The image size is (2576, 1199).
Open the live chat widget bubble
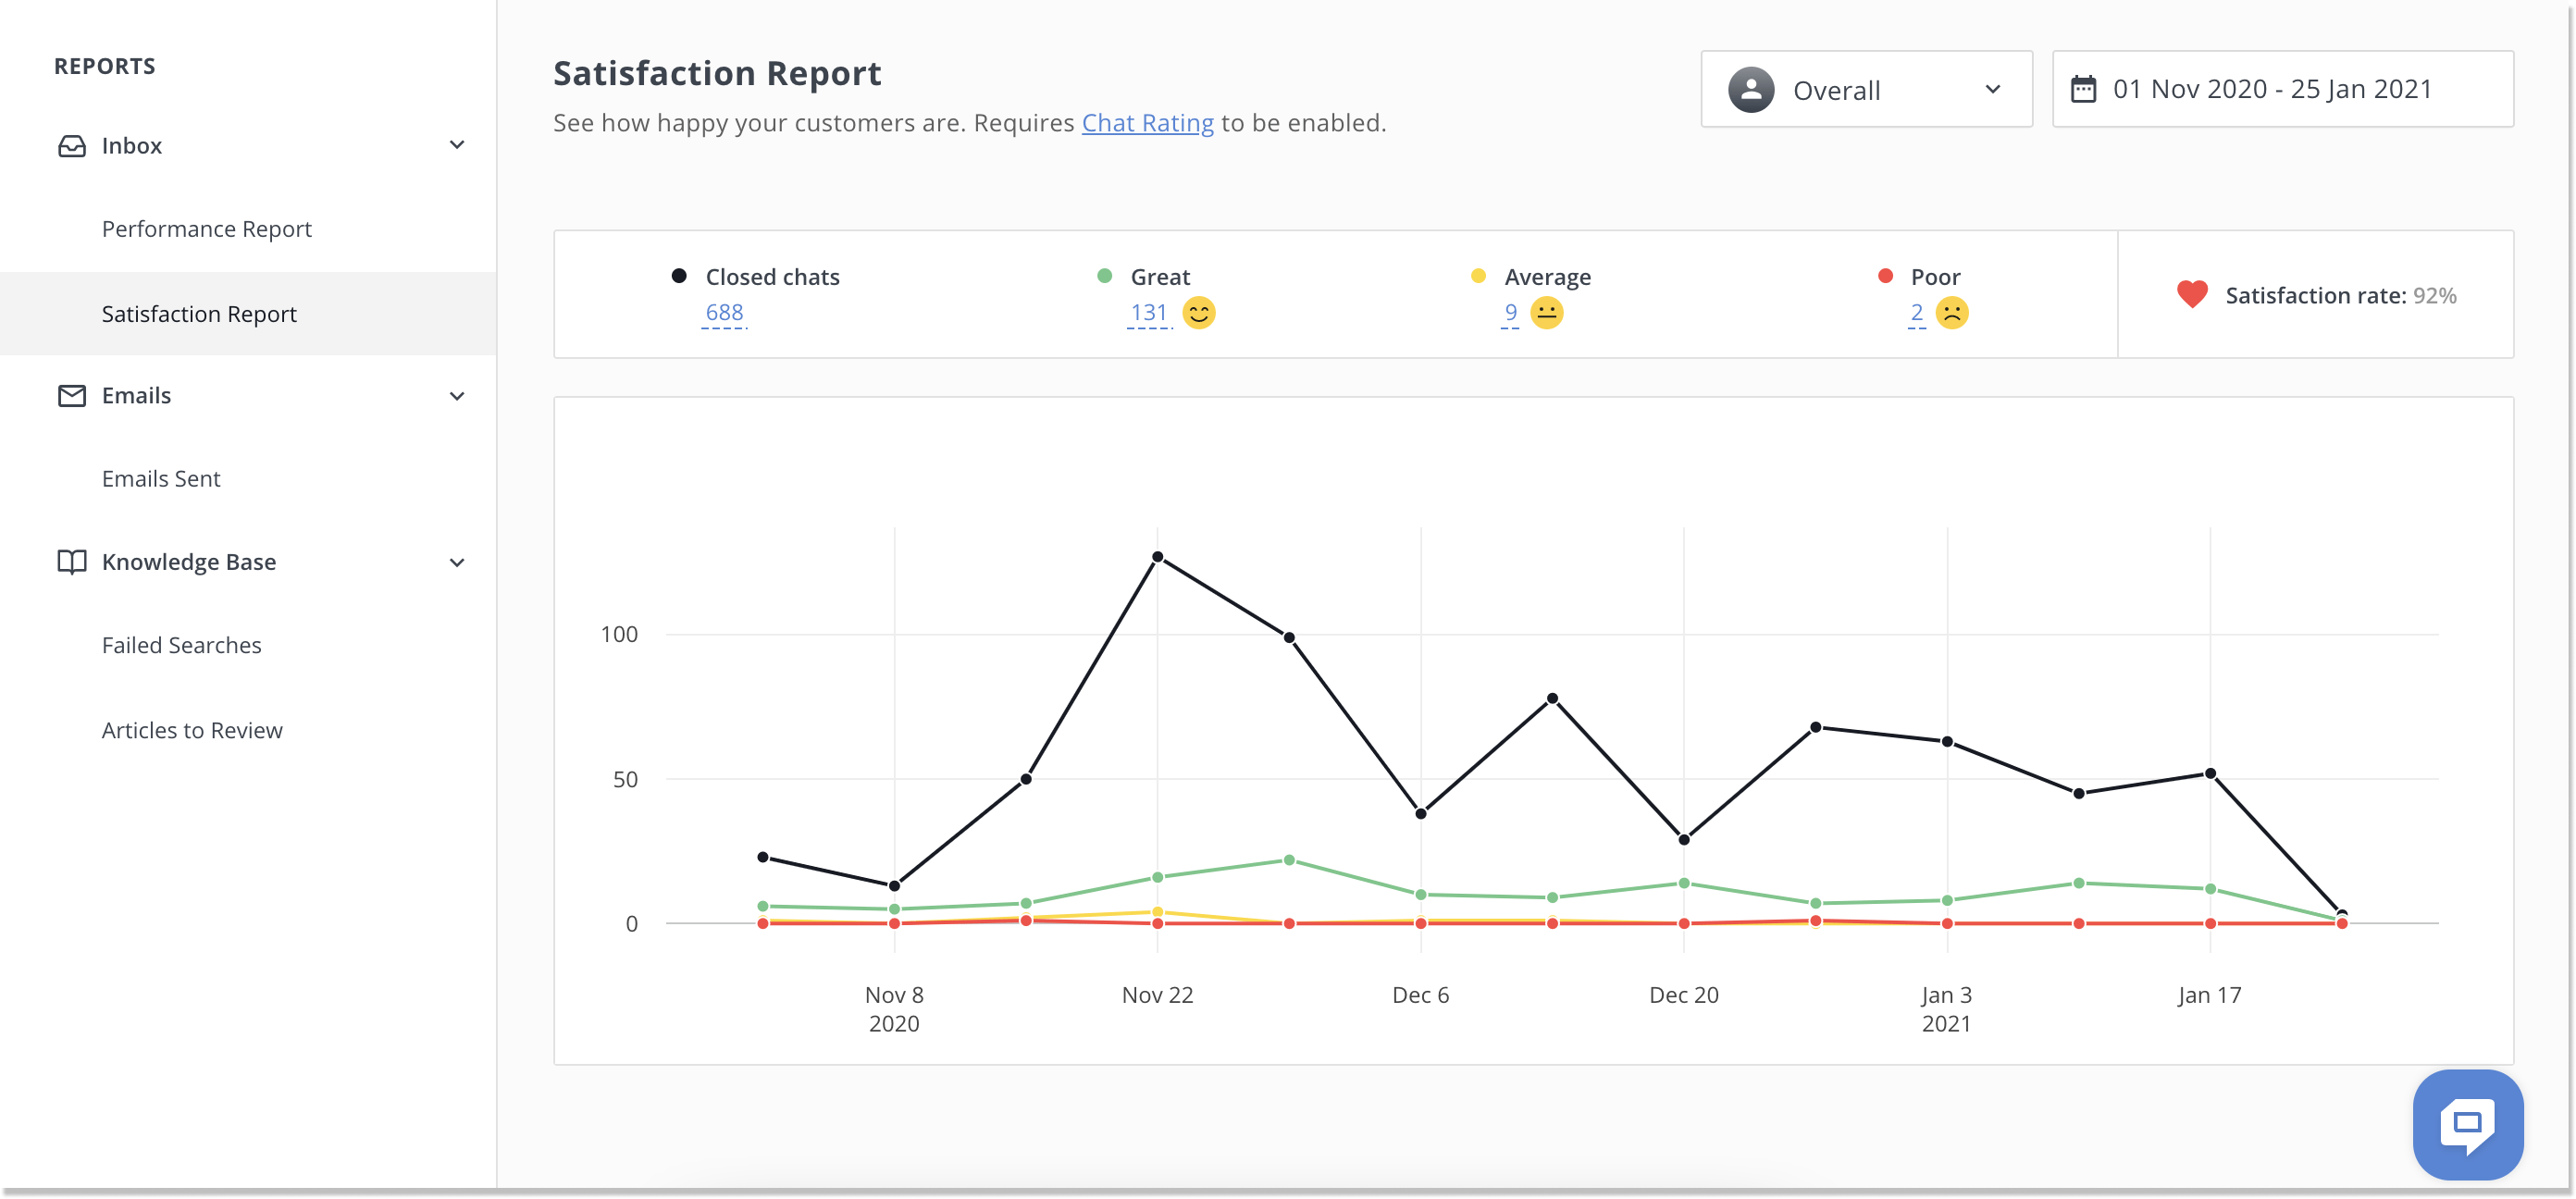2467,1124
